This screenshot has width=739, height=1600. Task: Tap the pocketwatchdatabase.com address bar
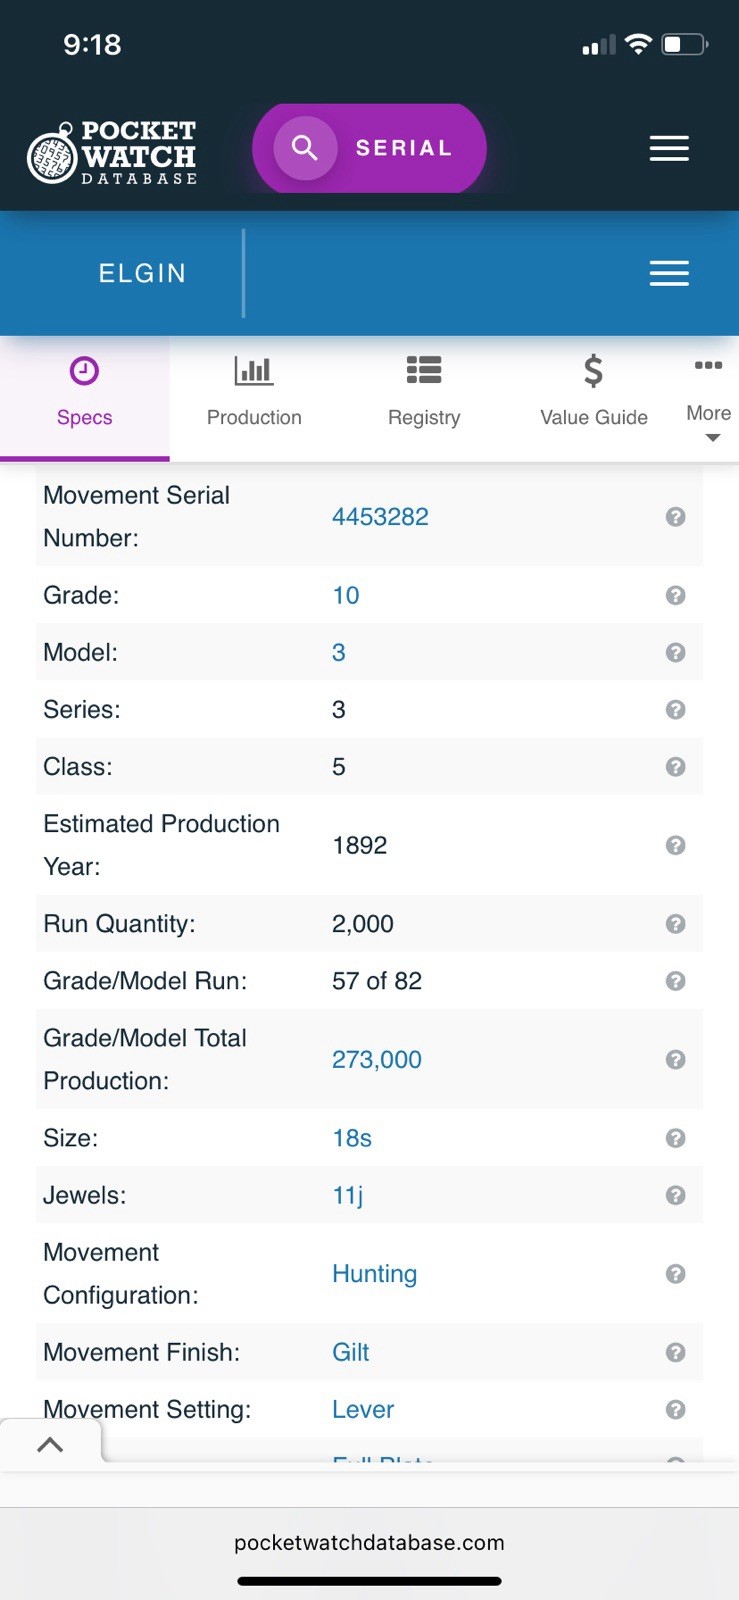pos(369,1542)
